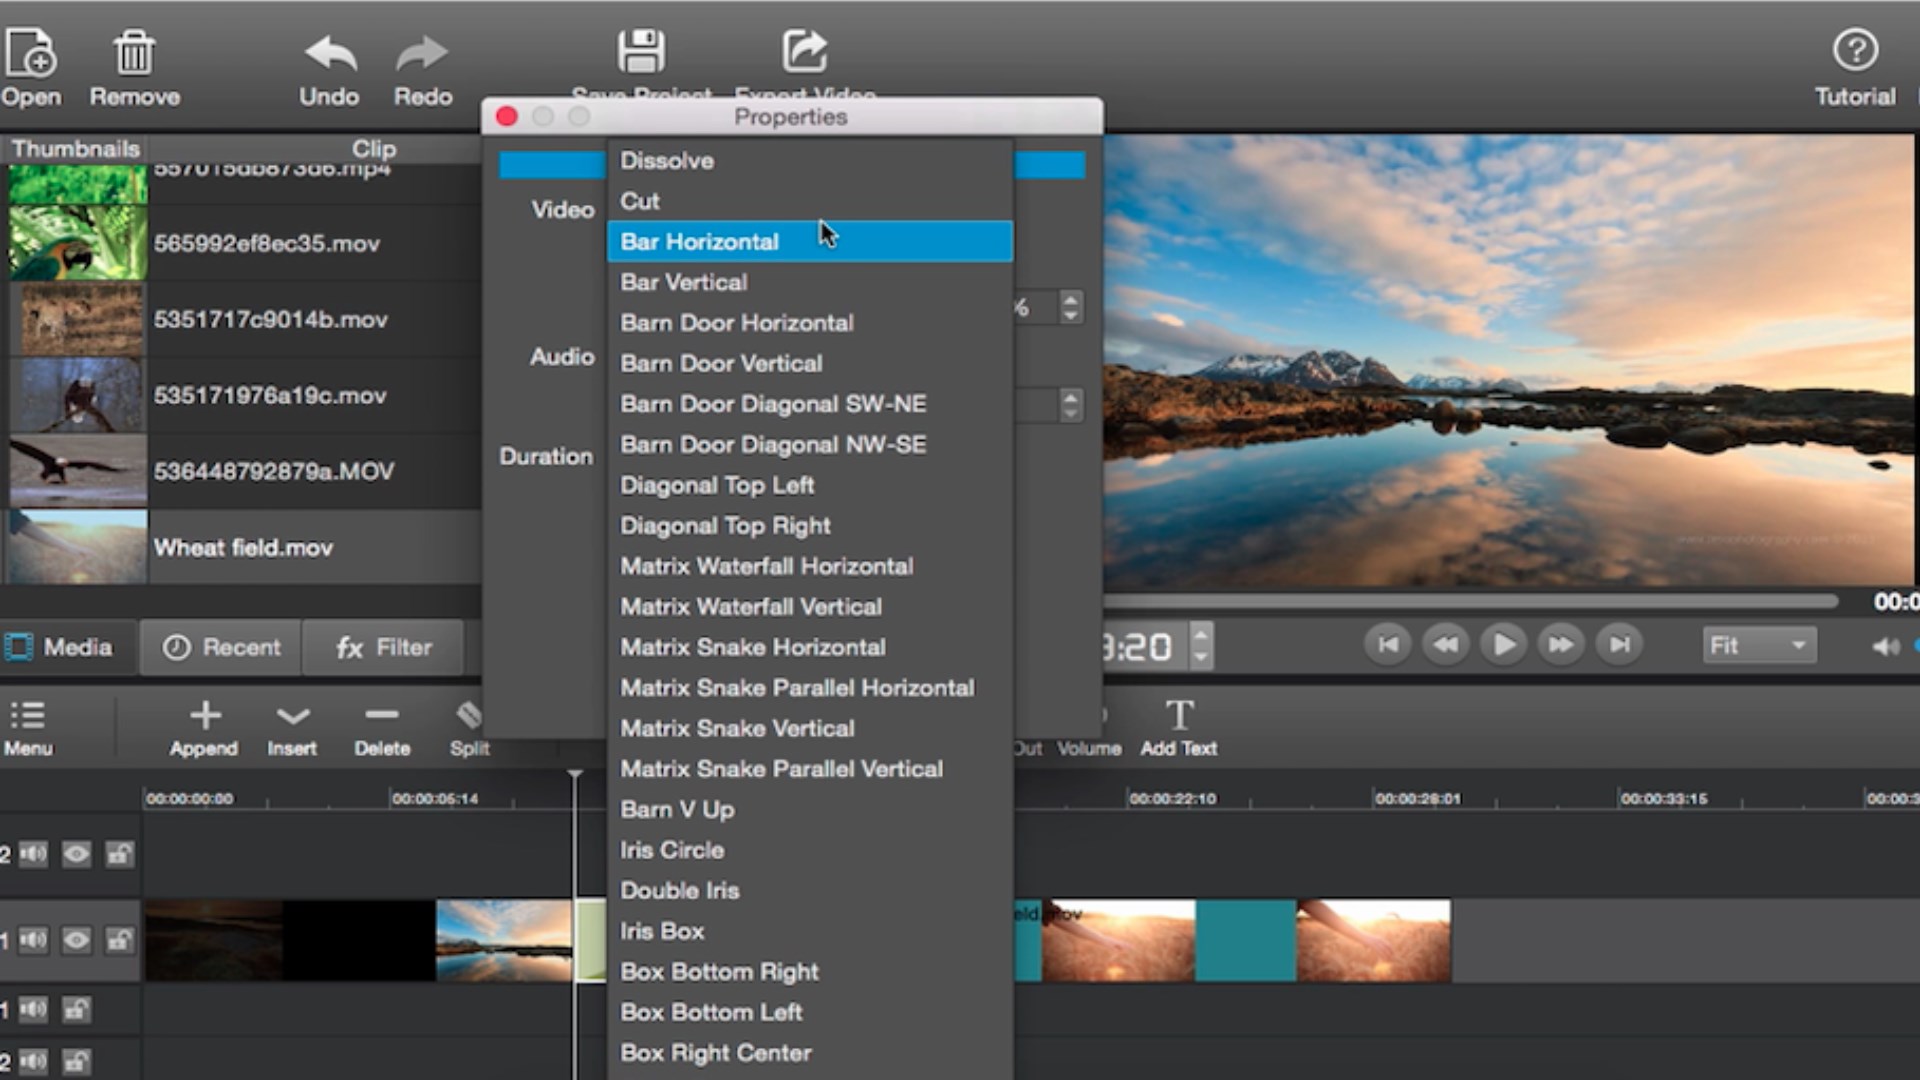Open the Fit zoom dropdown

coord(1759,646)
